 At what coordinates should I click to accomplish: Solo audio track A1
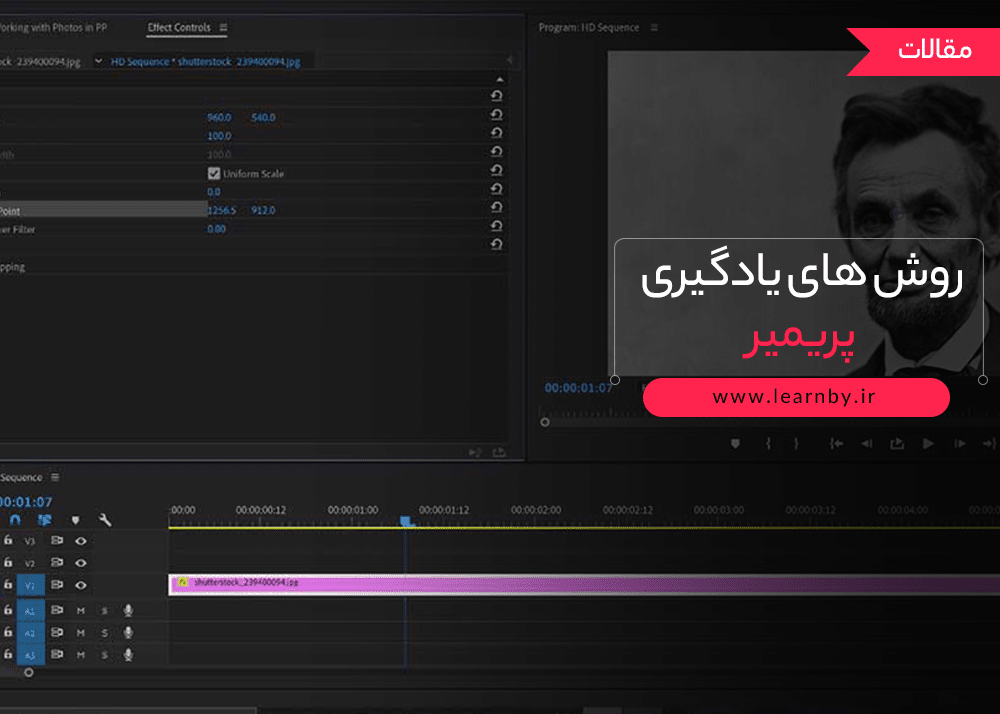105,611
